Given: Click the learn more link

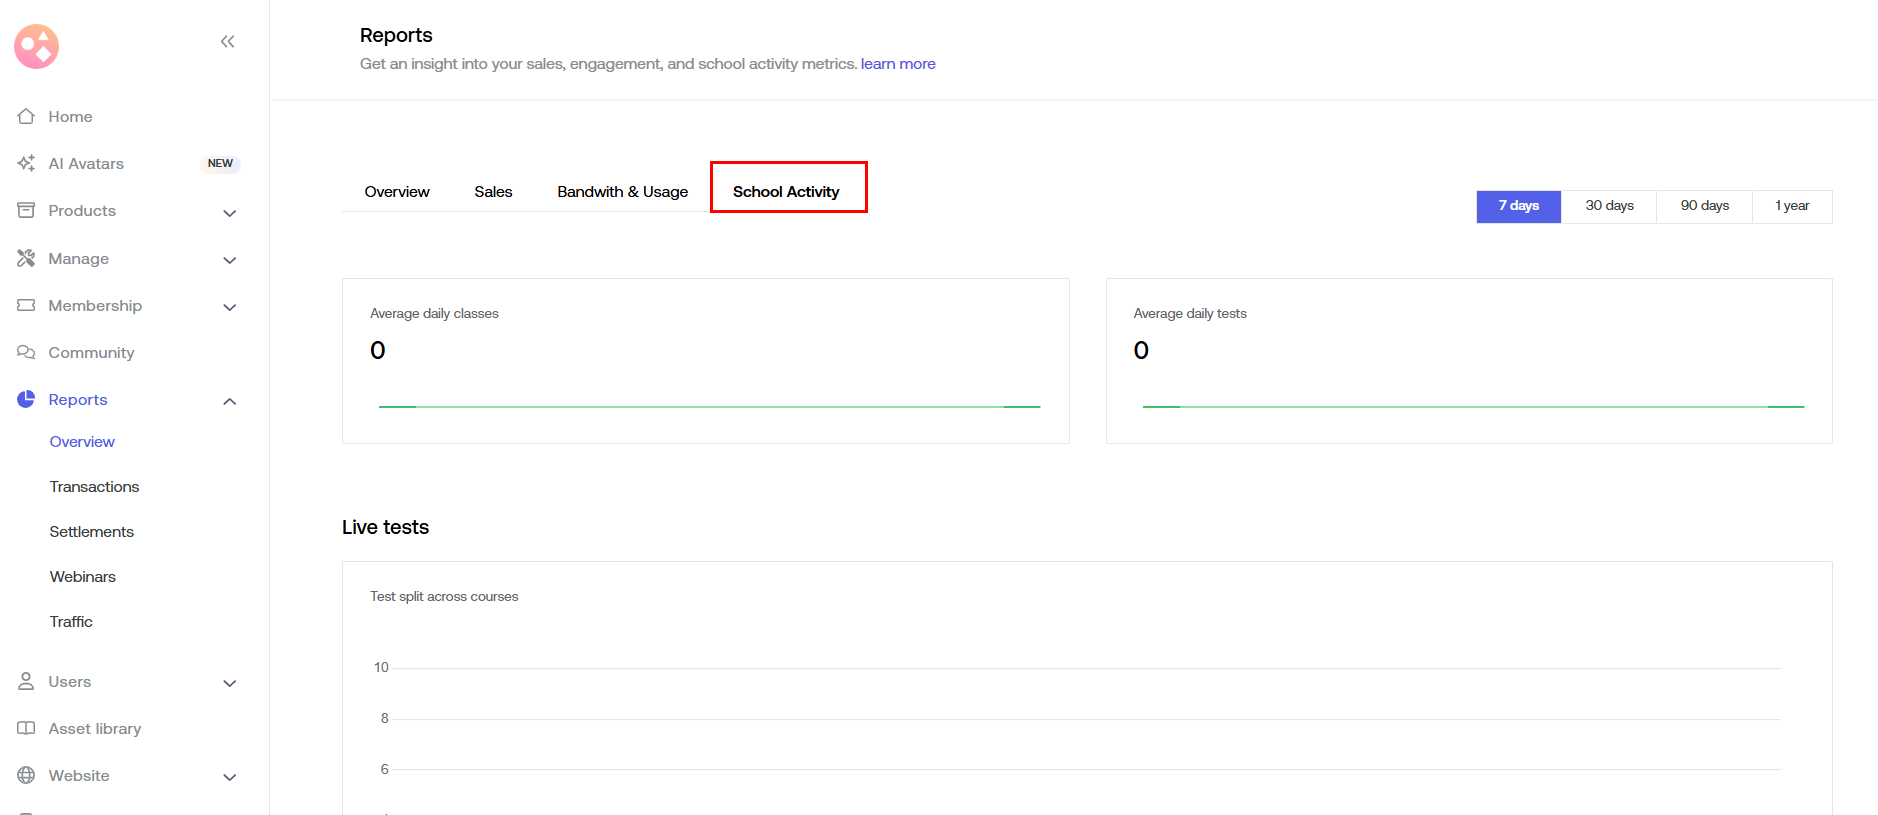Looking at the screenshot, I should point(897,64).
